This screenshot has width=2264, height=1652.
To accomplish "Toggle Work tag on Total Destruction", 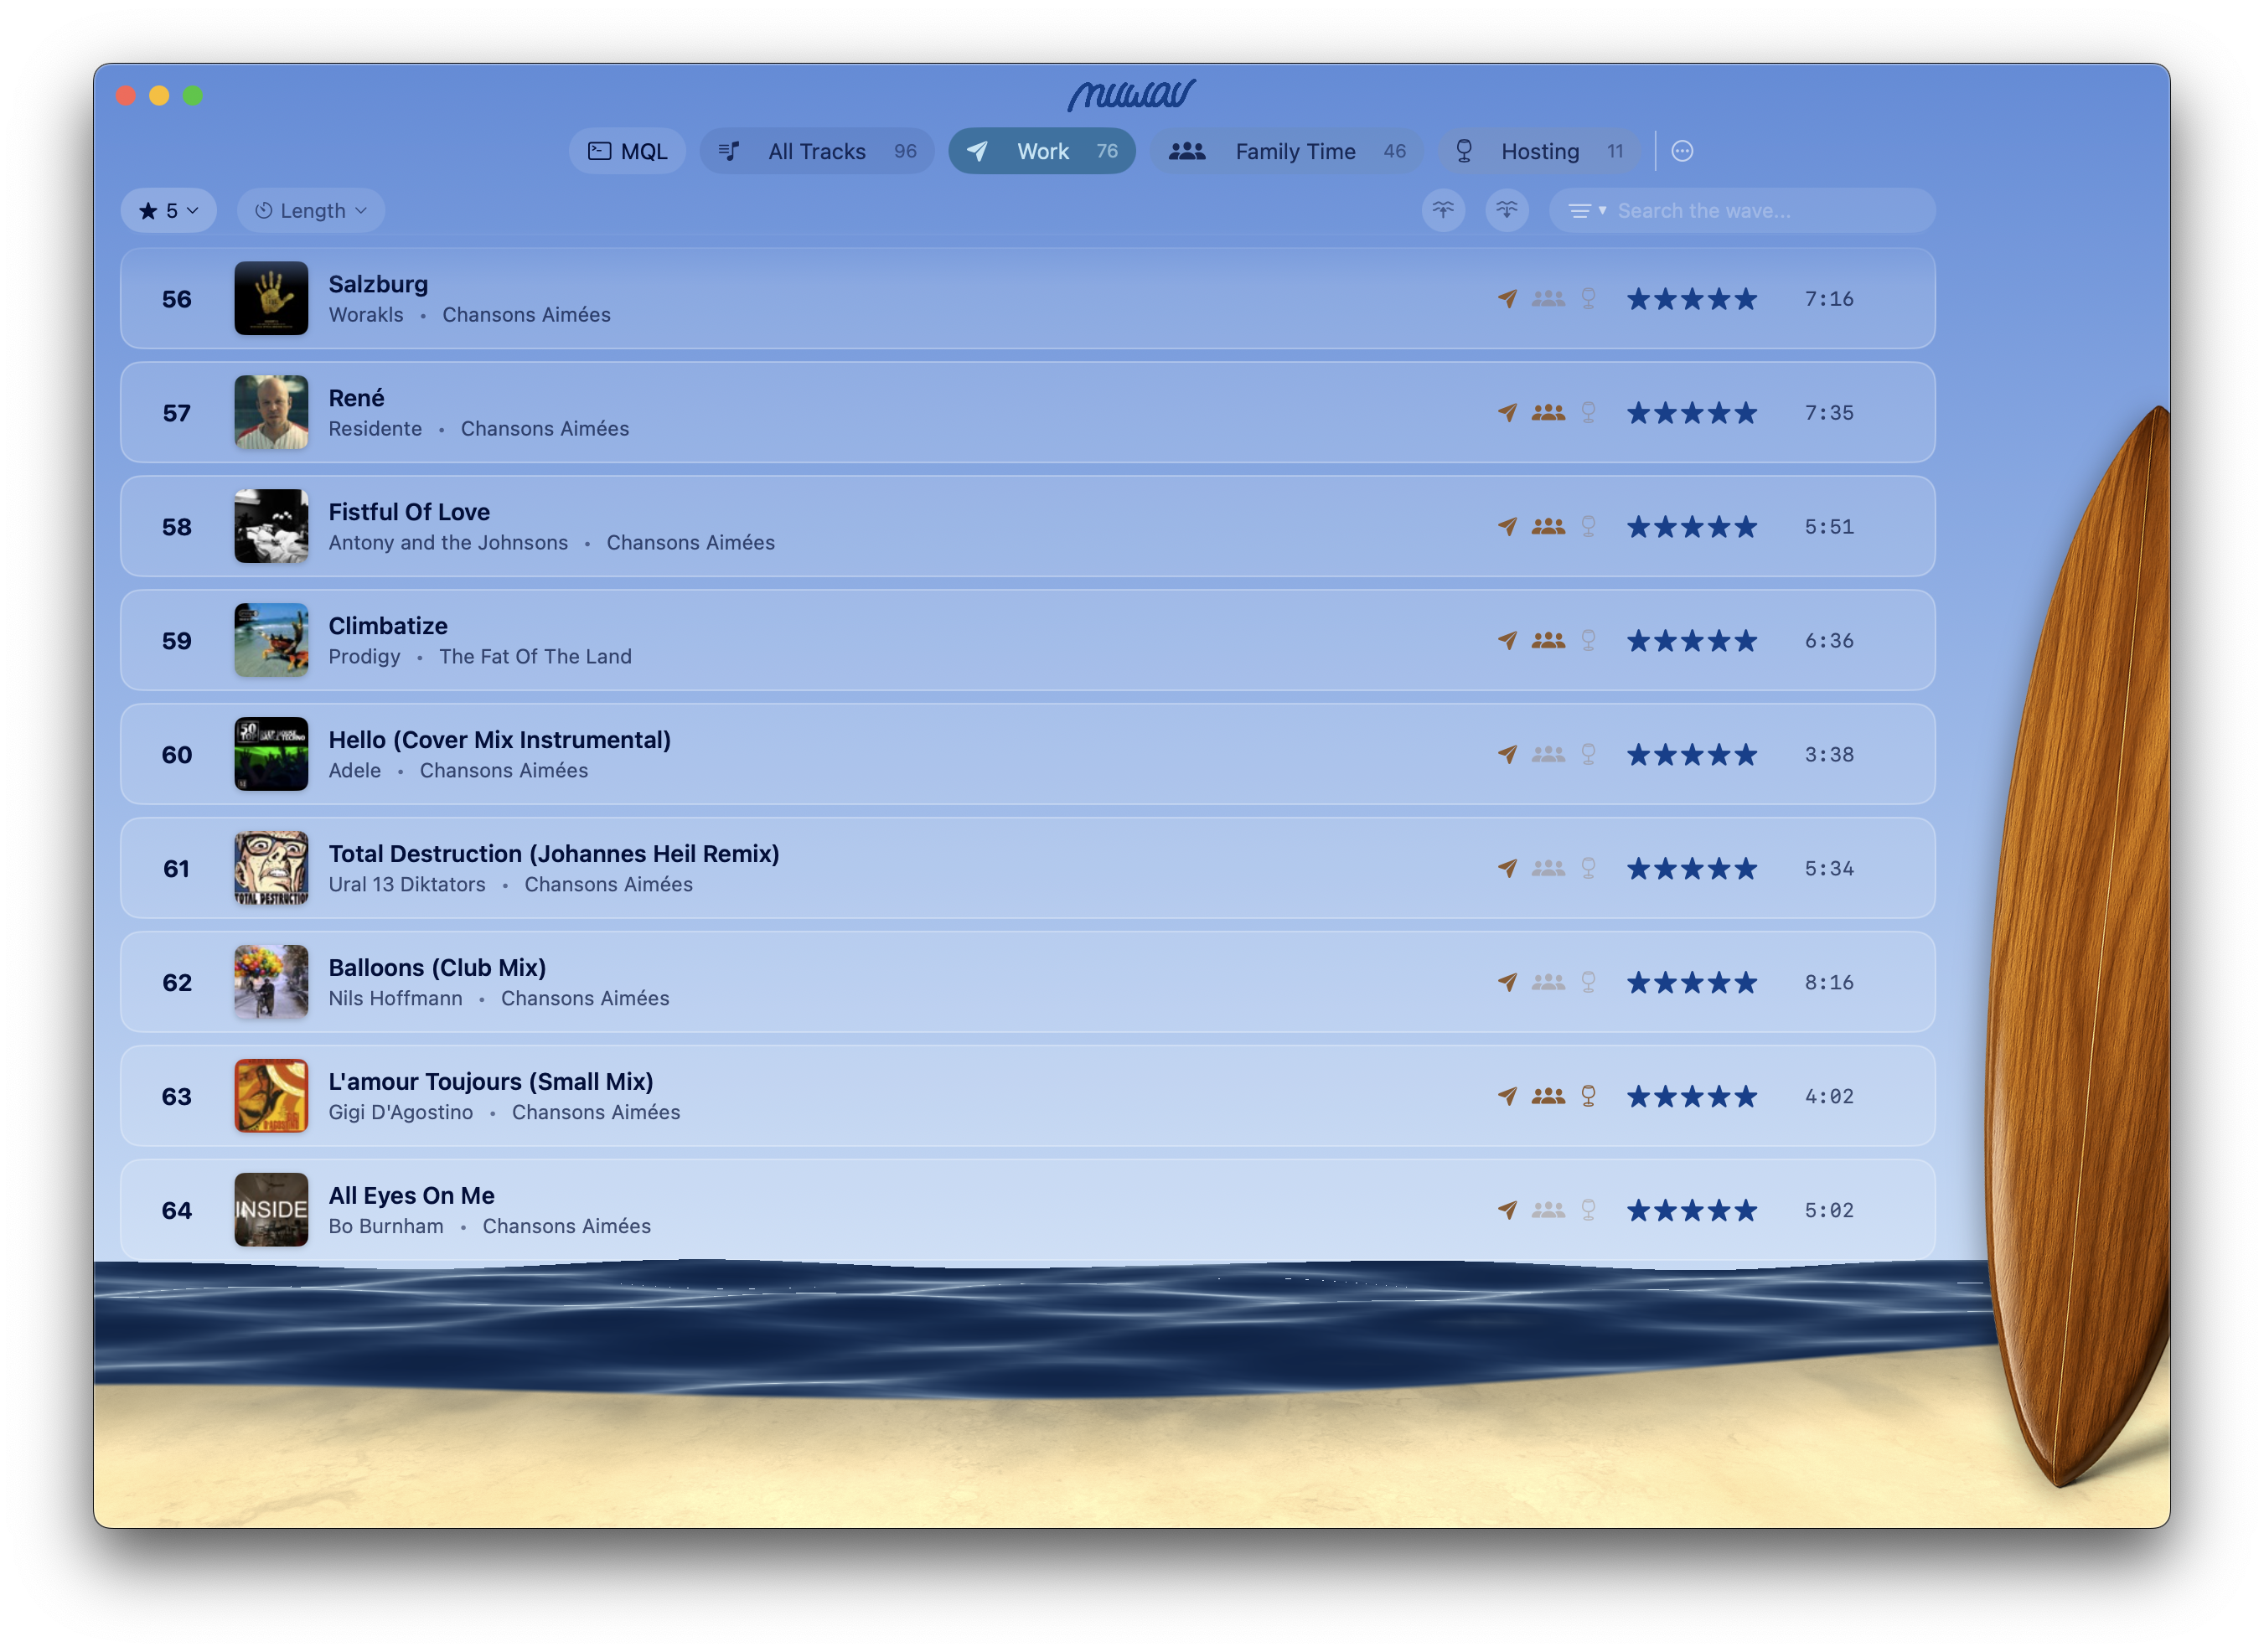I will click(x=1507, y=868).
